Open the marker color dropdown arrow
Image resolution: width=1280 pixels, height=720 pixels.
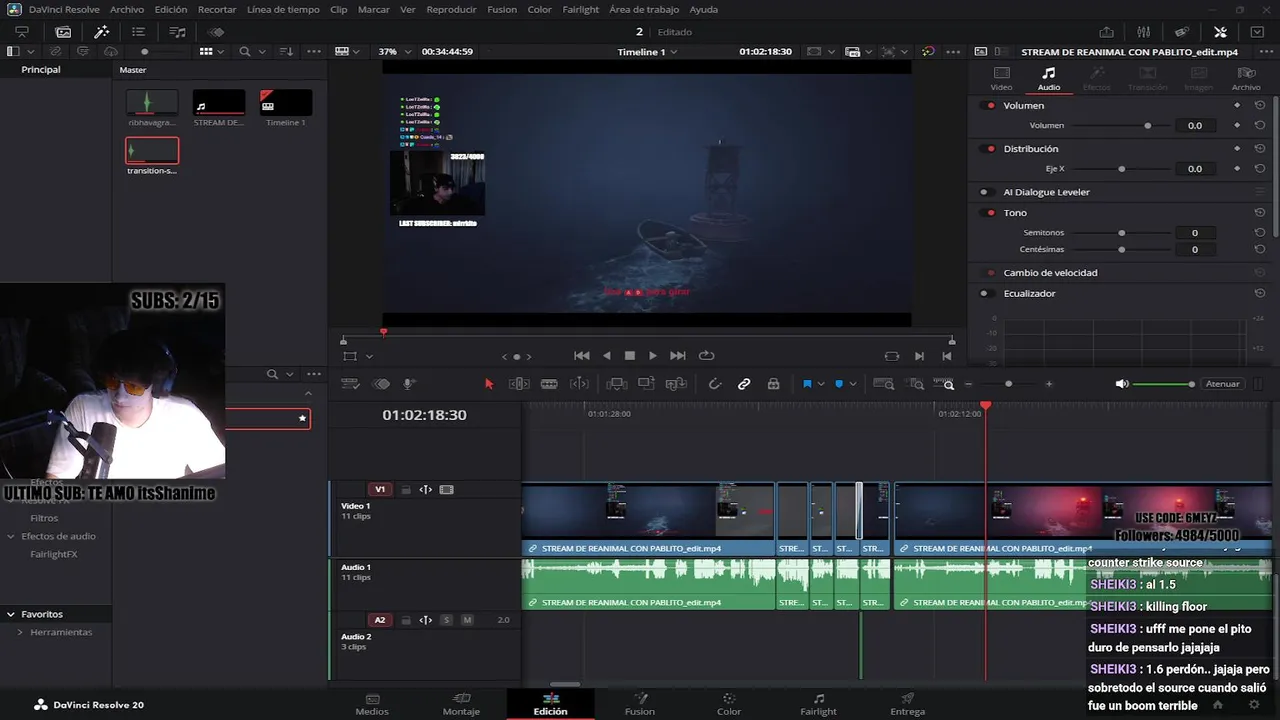(853, 384)
